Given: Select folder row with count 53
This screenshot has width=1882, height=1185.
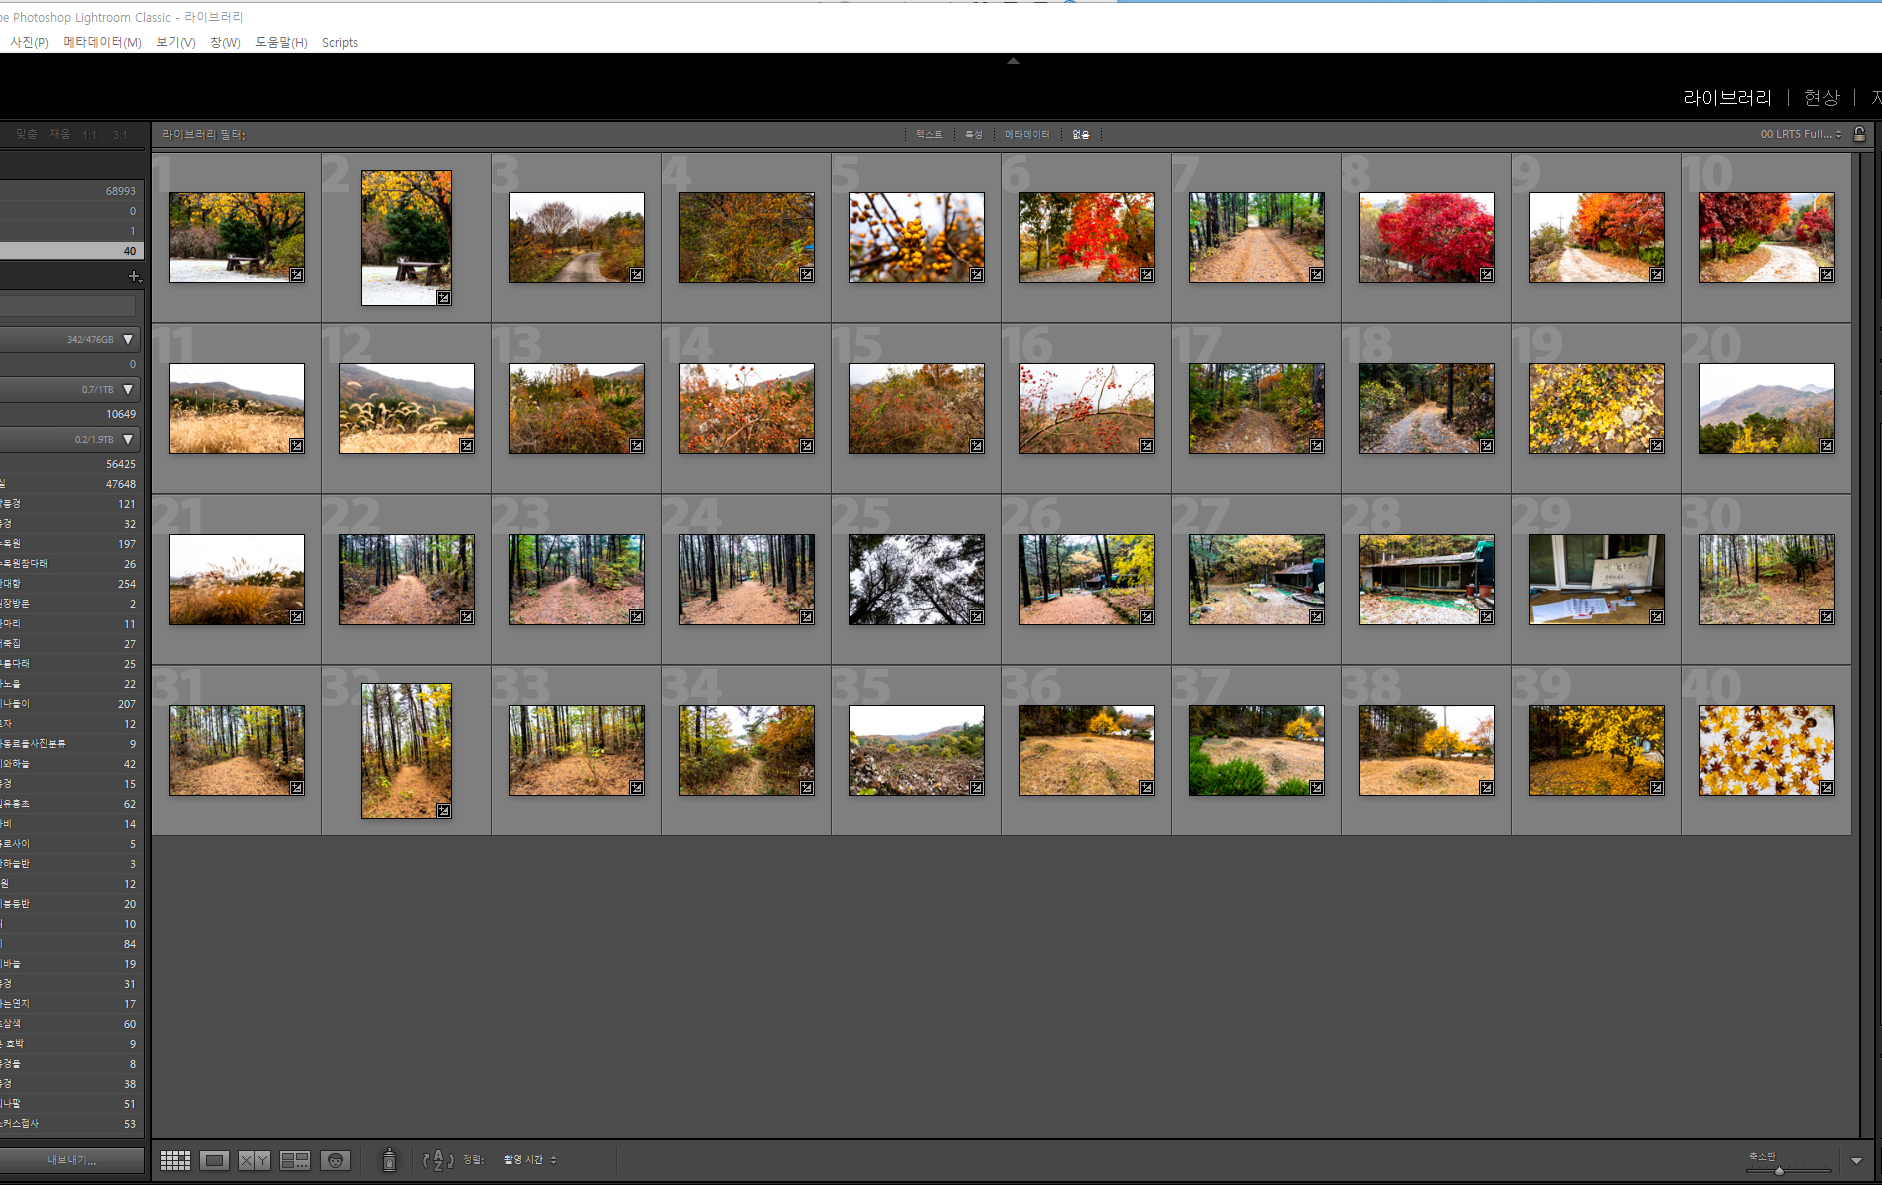Looking at the screenshot, I should coord(72,1124).
